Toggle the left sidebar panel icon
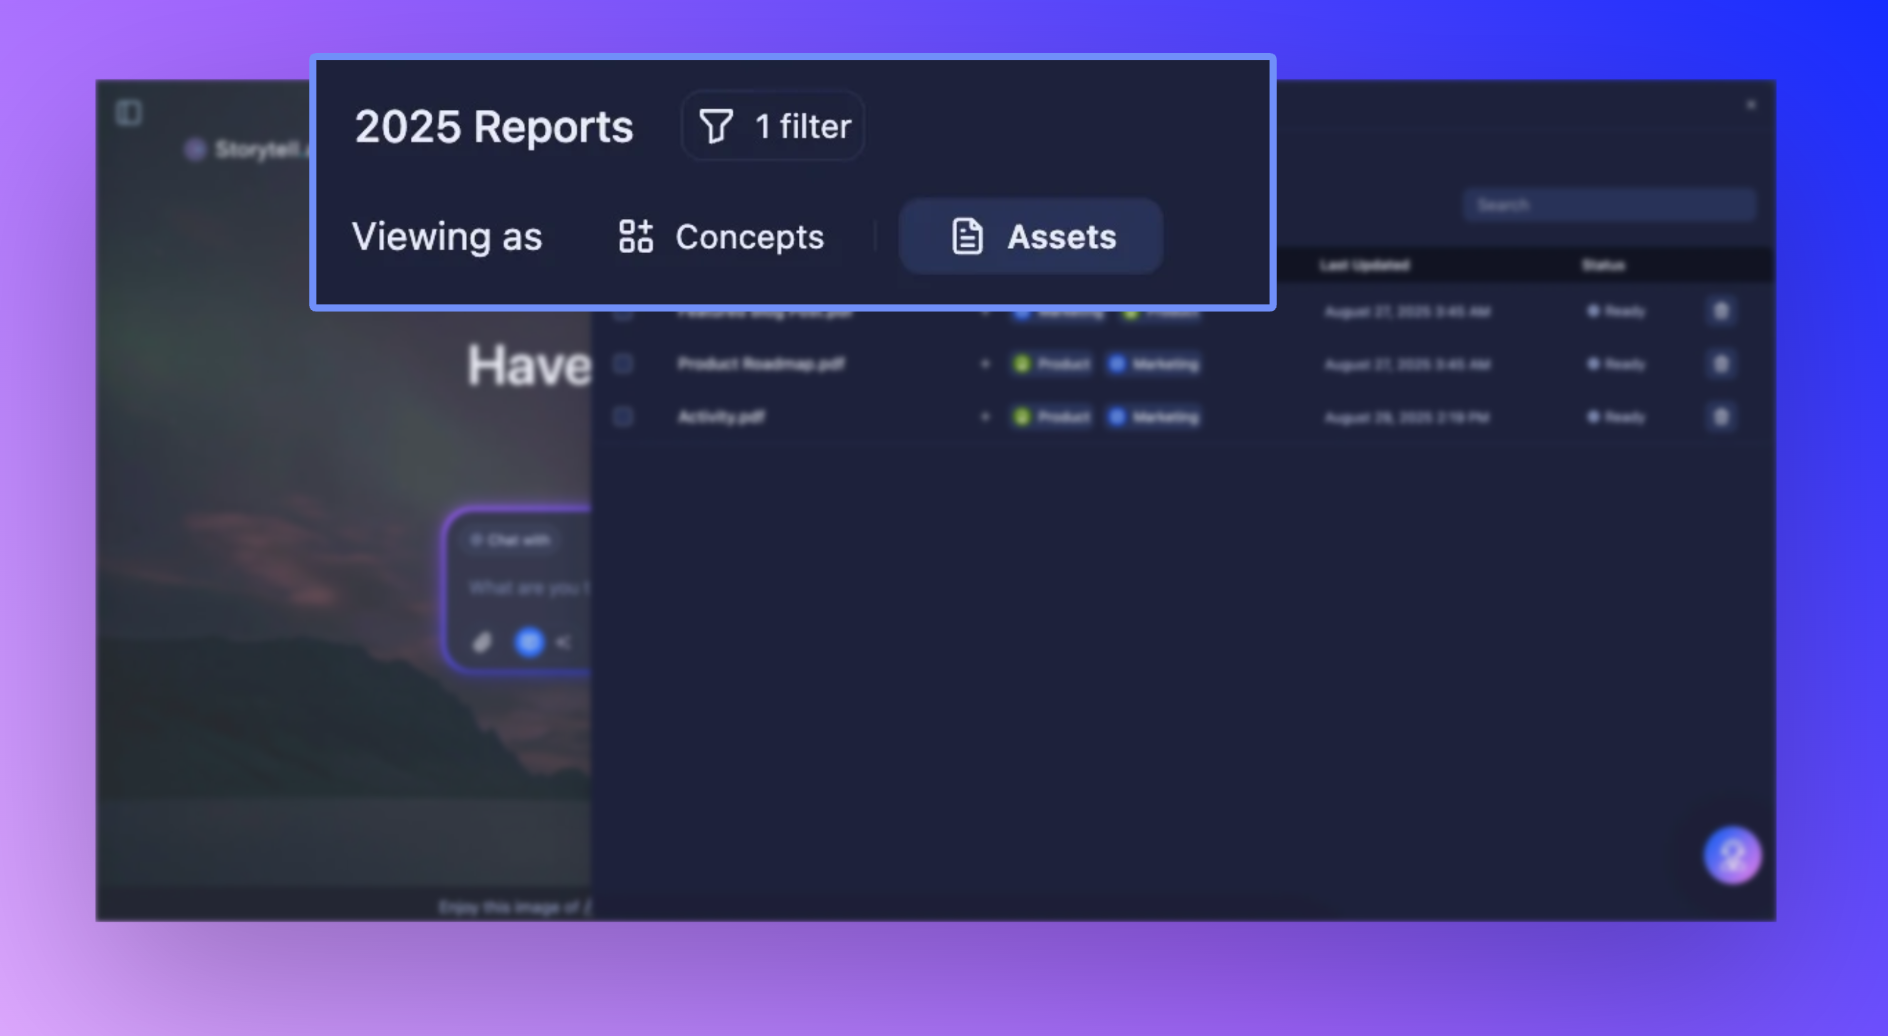 click(129, 112)
